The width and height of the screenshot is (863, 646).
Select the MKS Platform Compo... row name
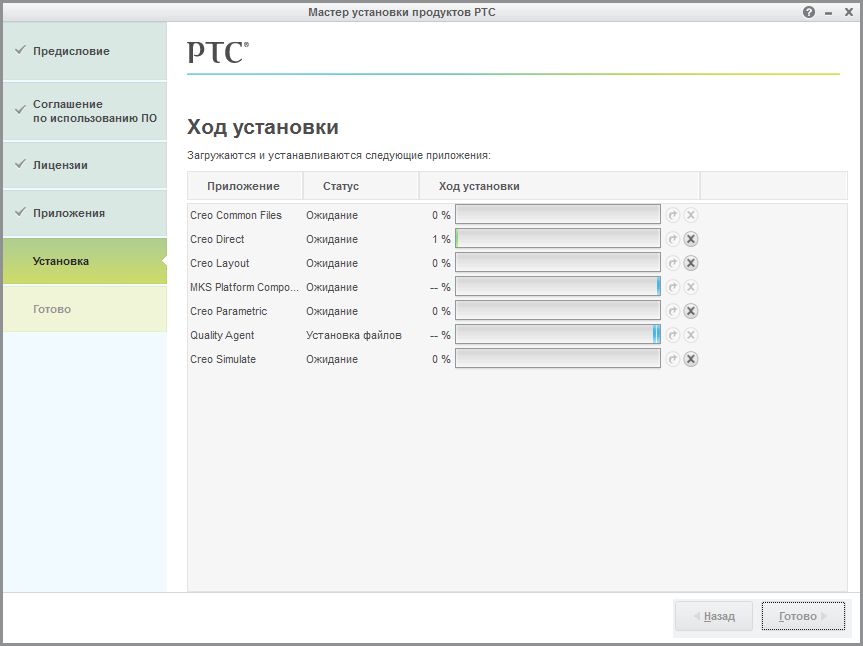tap(244, 287)
